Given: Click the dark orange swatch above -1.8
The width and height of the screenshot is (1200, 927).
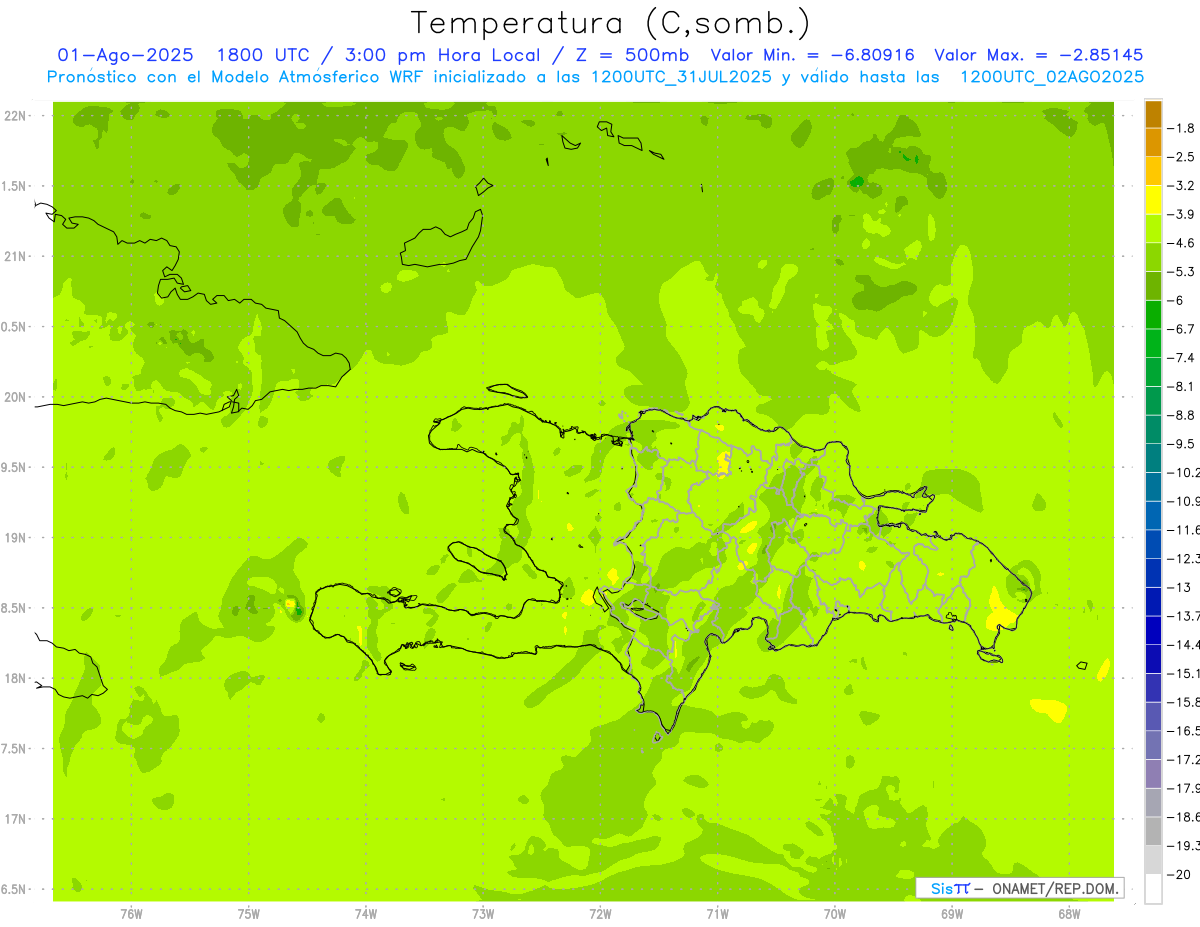Looking at the screenshot, I should pos(1153,113).
